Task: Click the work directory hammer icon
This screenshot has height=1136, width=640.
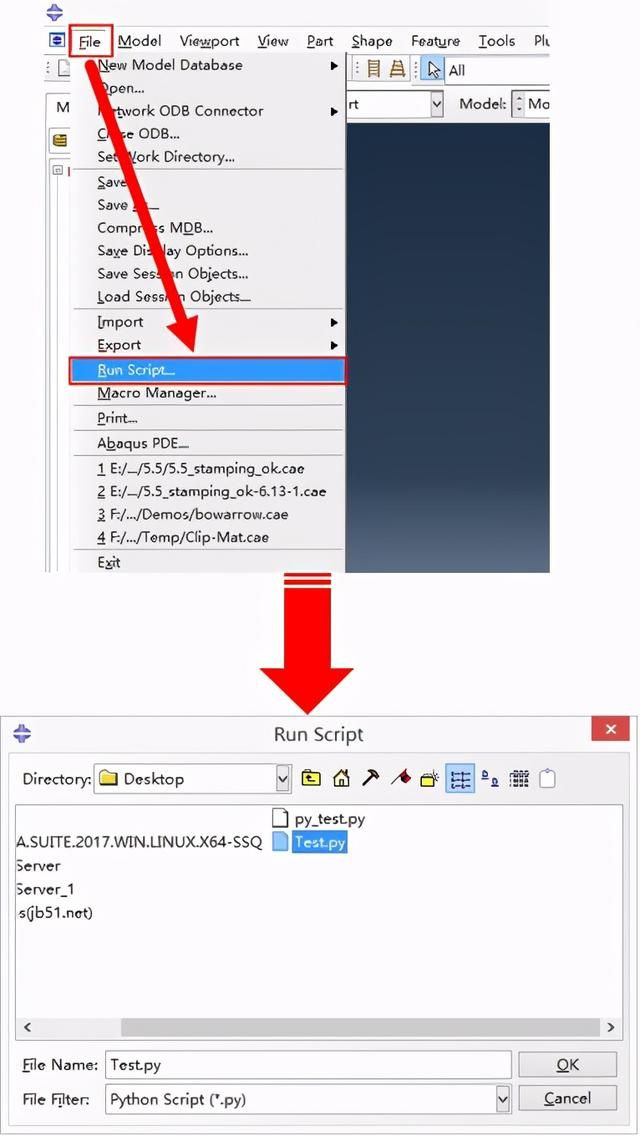Action: coord(370,778)
